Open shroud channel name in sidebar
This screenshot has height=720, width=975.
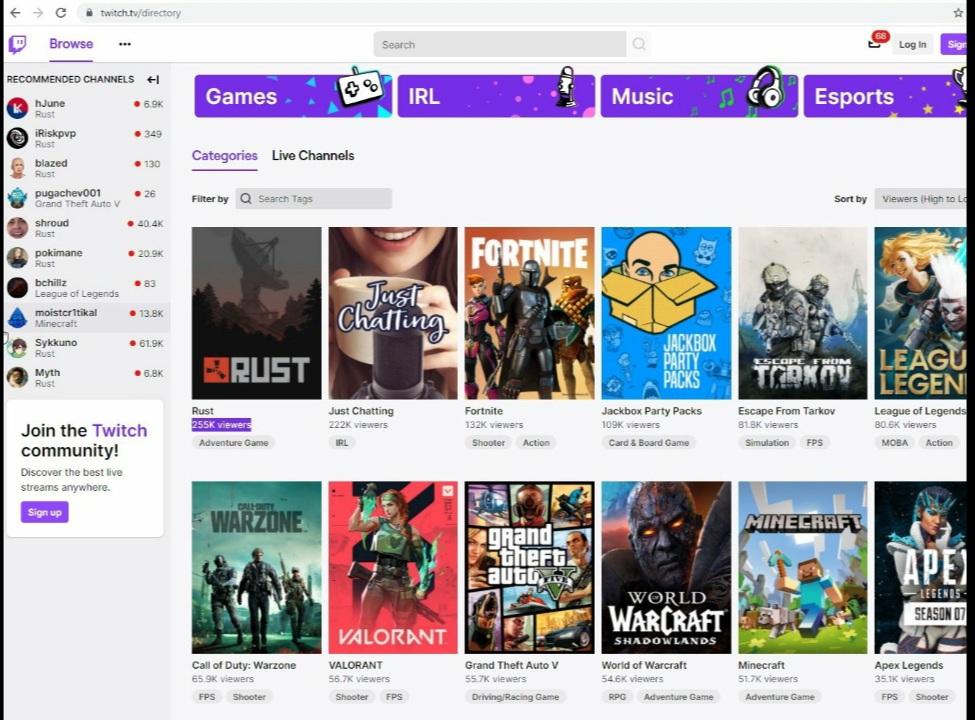(52, 223)
